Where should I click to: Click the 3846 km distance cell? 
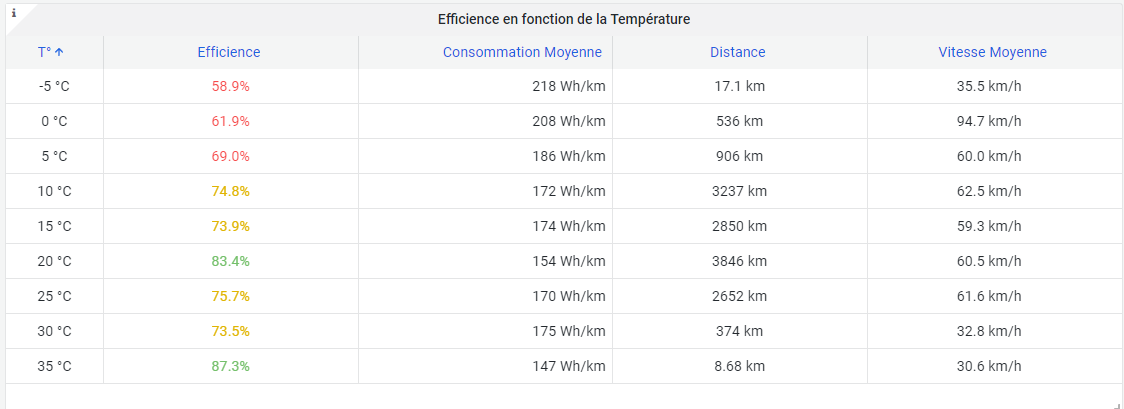739,261
